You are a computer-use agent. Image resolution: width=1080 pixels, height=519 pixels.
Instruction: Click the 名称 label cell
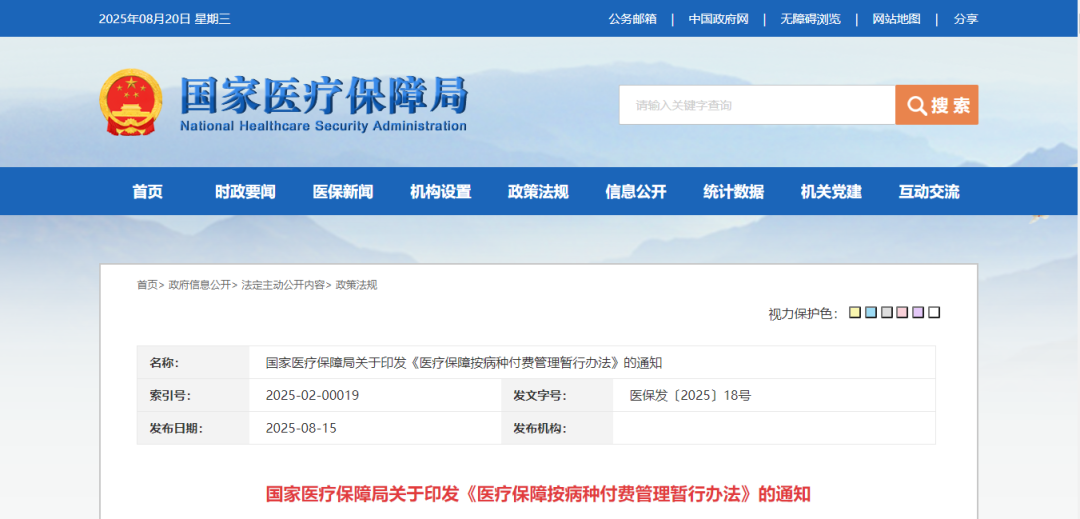click(194, 362)
